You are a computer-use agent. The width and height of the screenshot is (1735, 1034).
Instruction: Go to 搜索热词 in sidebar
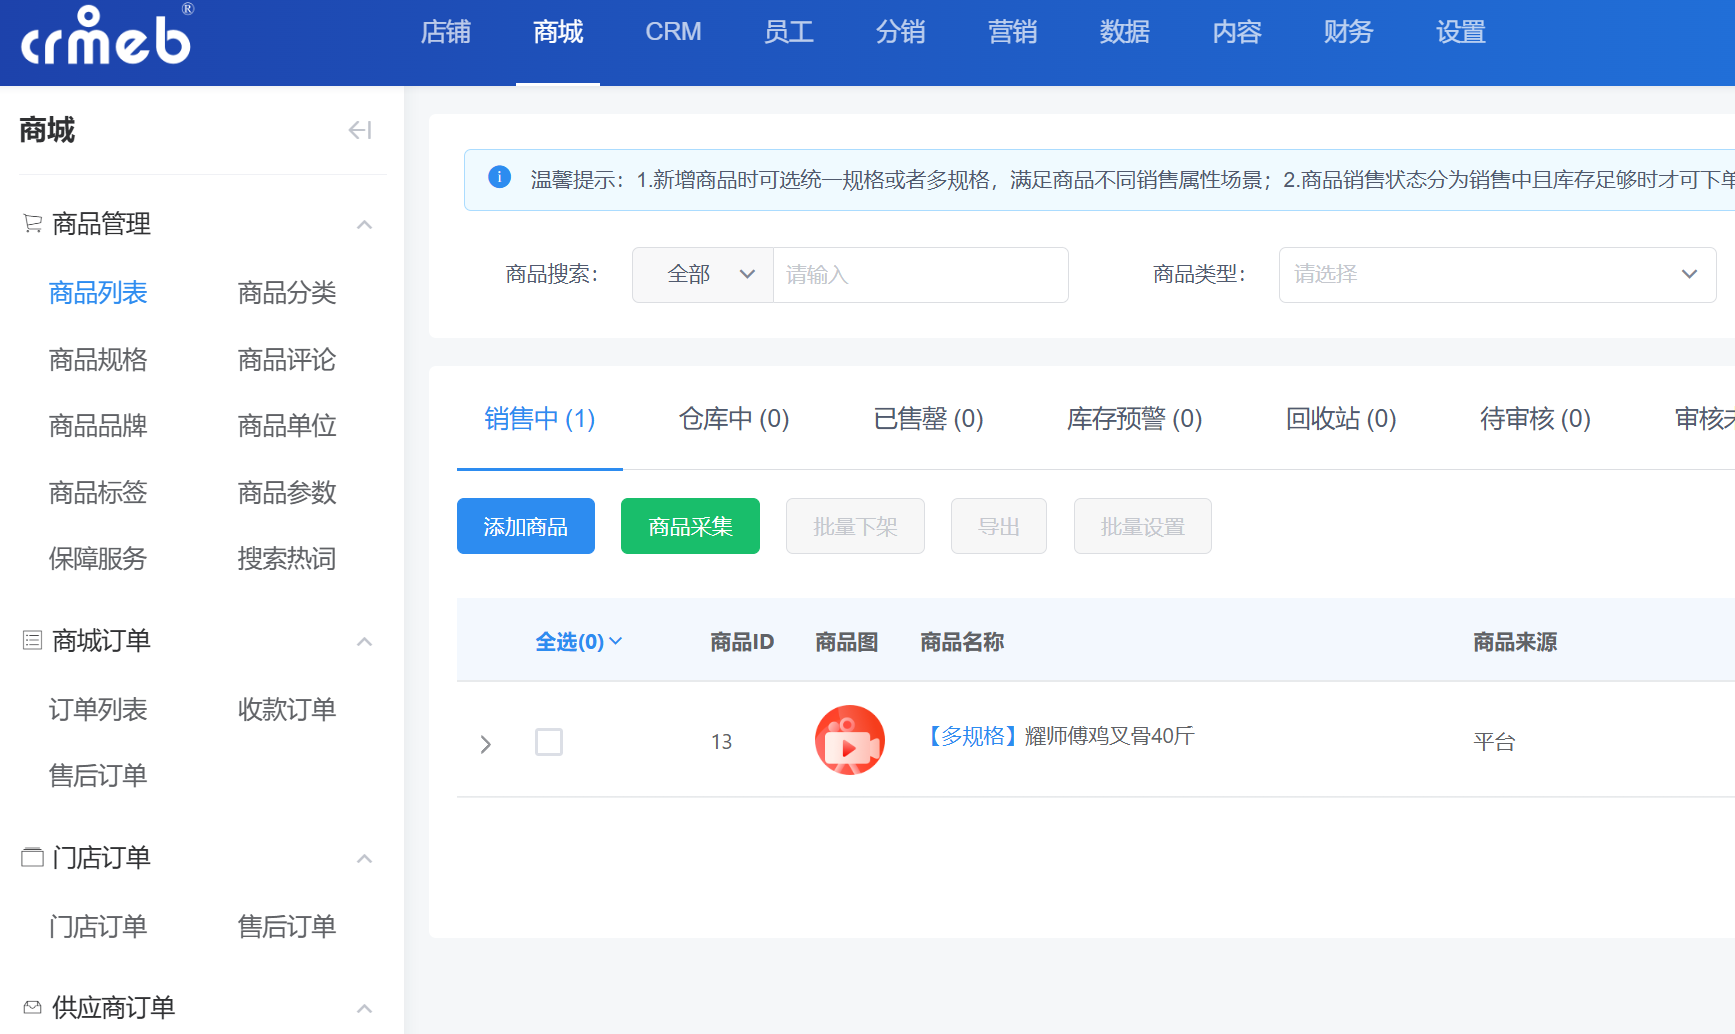click(x=287, y=559)
